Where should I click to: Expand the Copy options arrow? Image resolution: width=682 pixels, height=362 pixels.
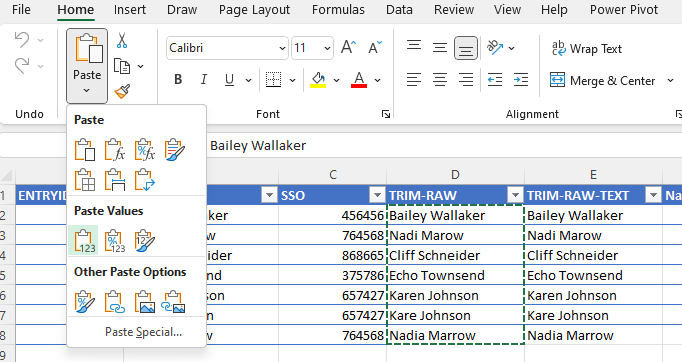[140, 67]
